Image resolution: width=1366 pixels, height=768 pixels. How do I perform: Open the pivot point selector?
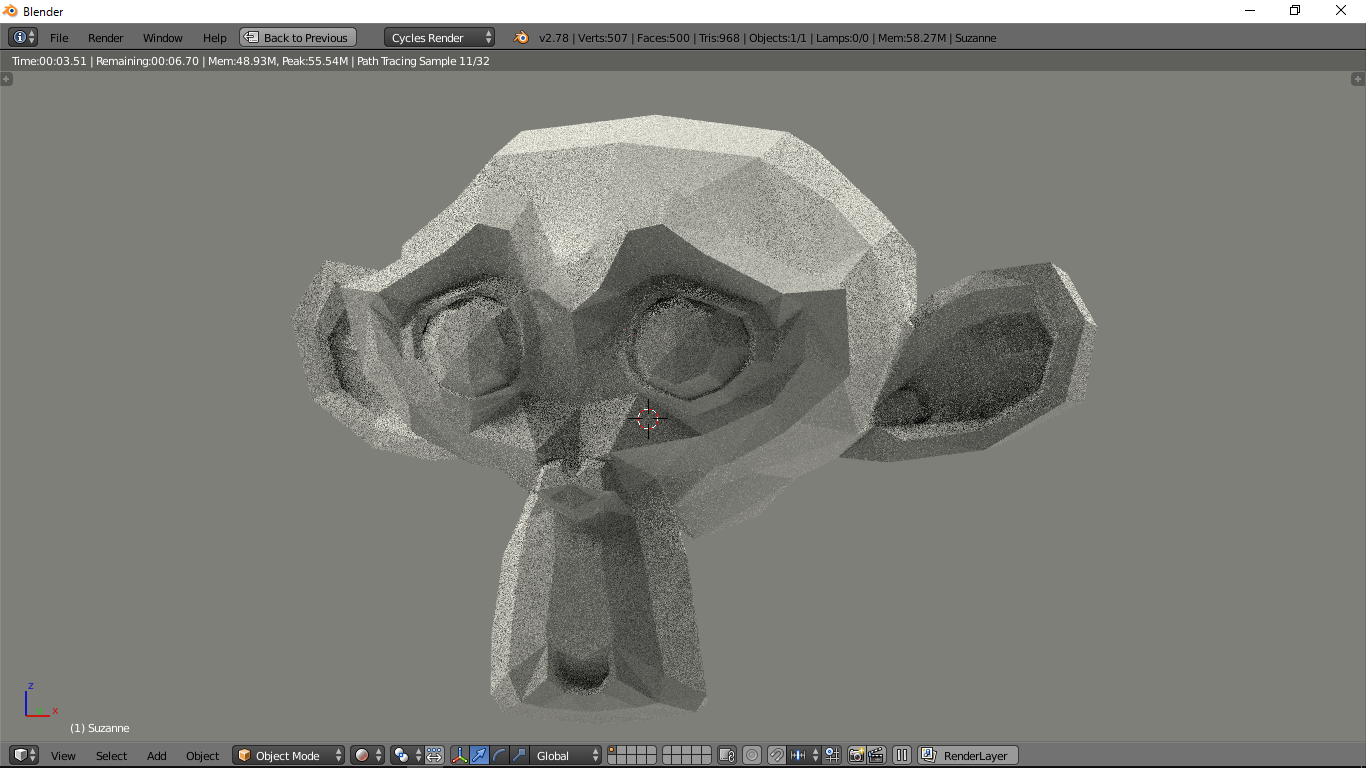click(406, 755)
